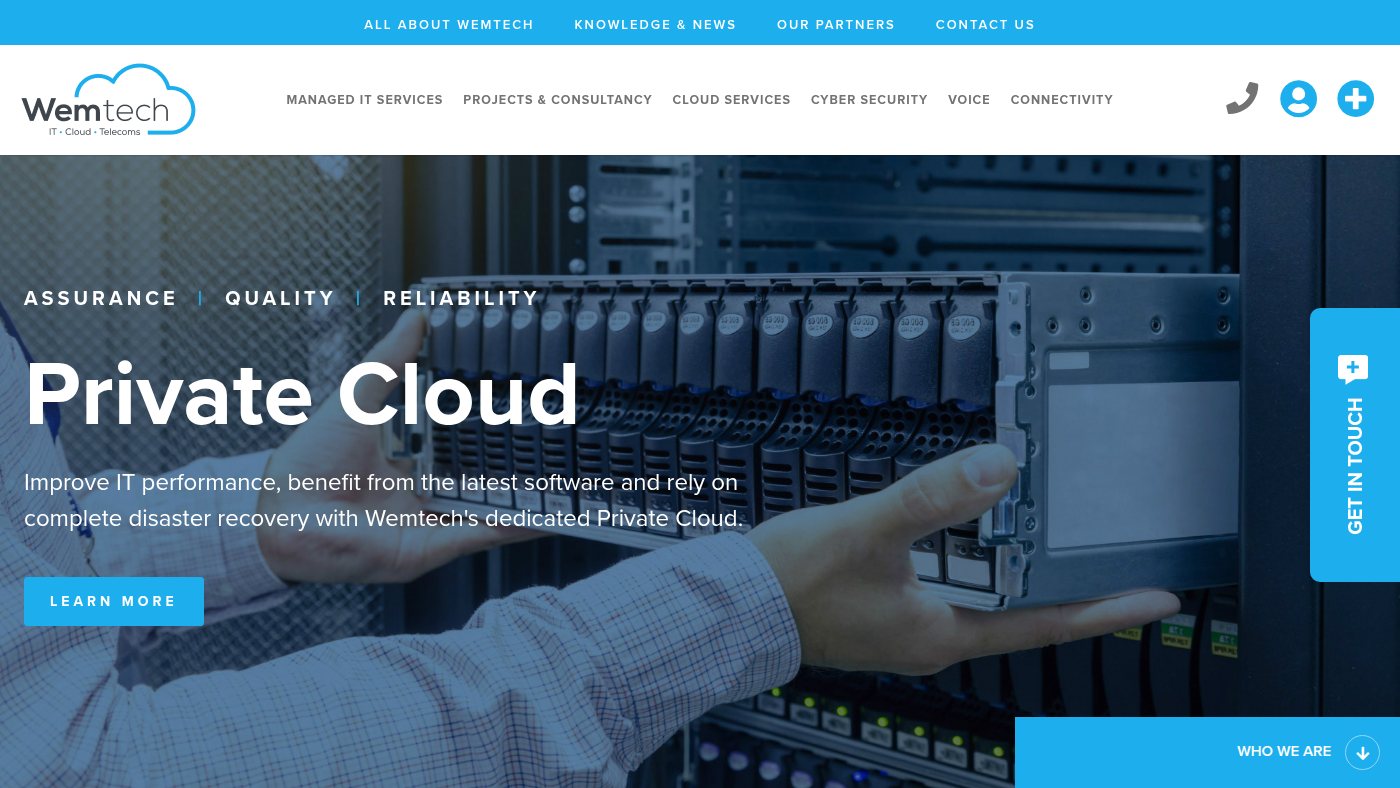1400x788 pixels.
Task: Click the phone handset icon
Action: tap(1242, 99)
